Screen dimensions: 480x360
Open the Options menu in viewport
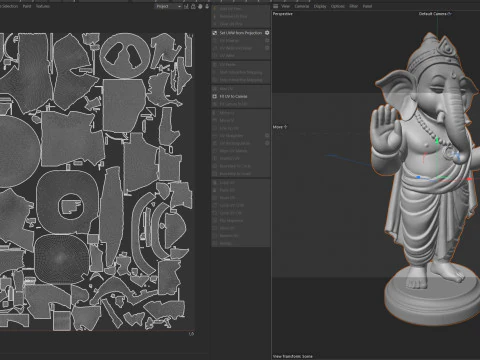pyautogui.click(x=338, y=6)
